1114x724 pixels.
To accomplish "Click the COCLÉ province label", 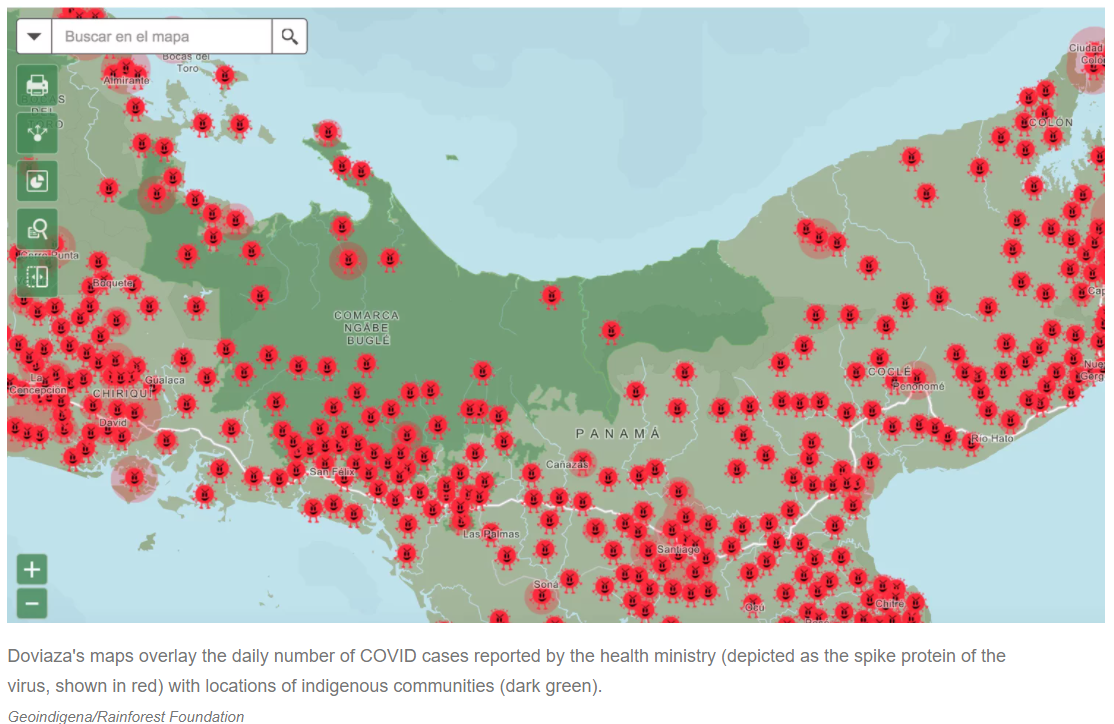I will (889, 372).
